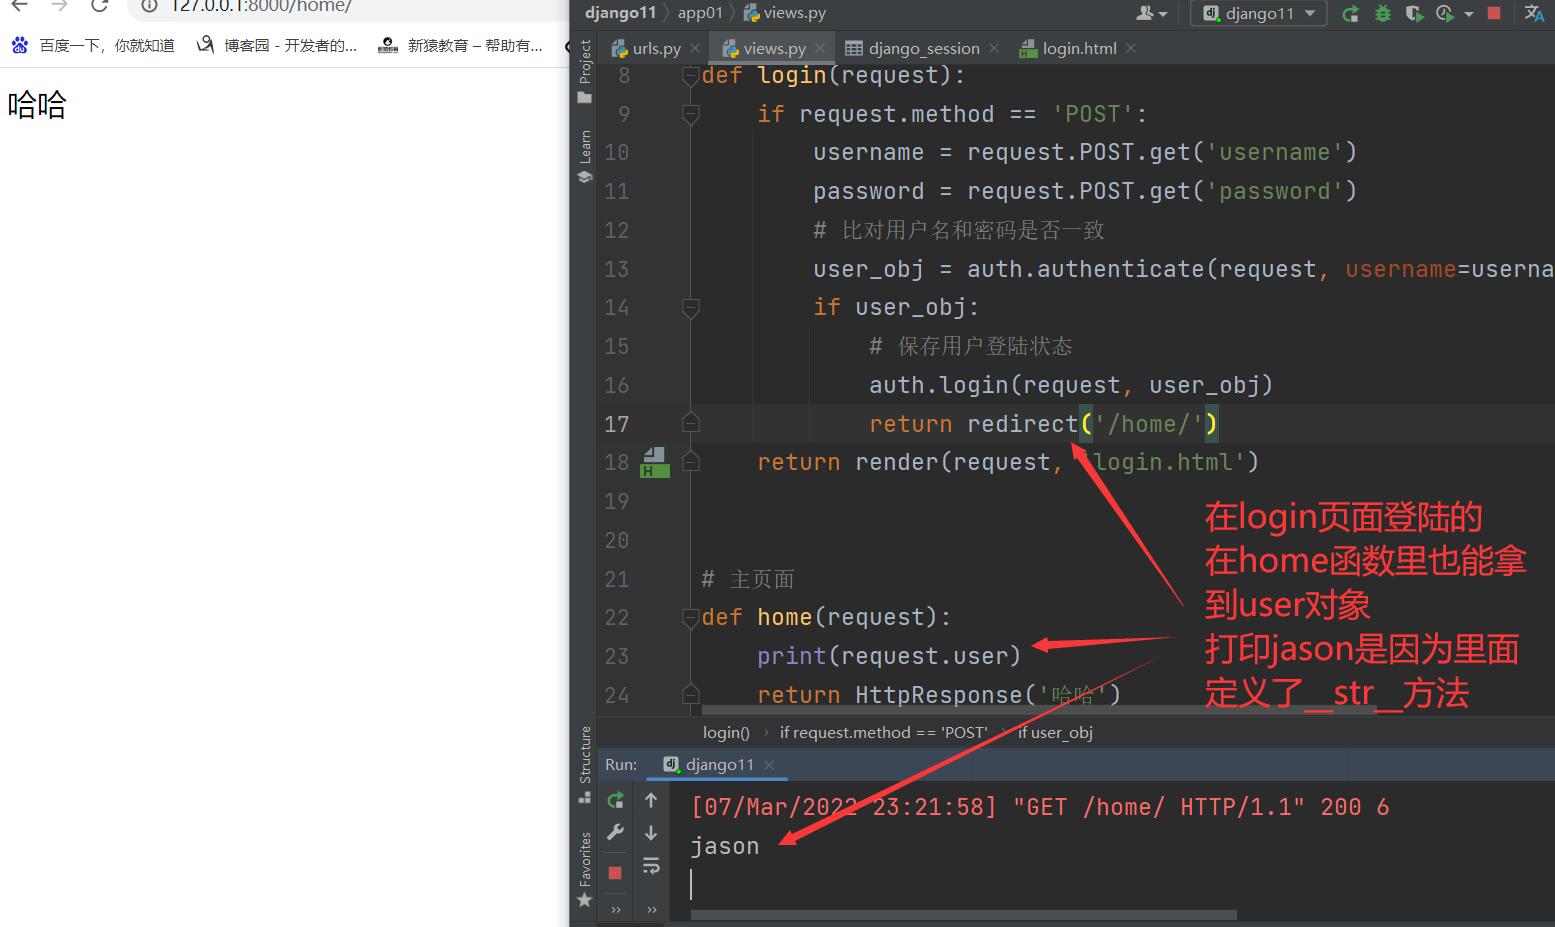
Task: Click fold marker on line 18
Action: click(690, 462)
